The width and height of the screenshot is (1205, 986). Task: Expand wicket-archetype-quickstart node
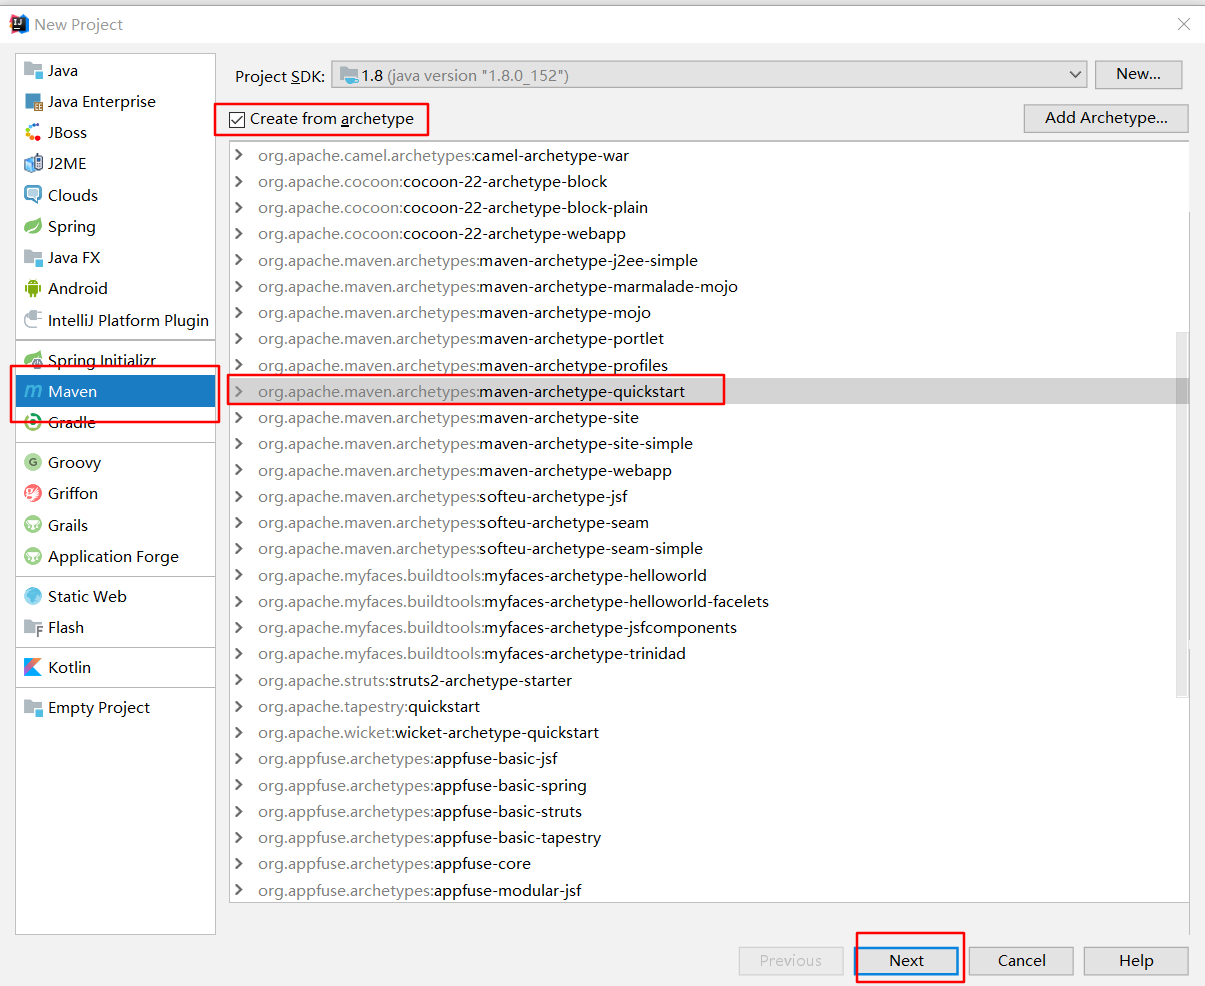(x=239, y=733)
